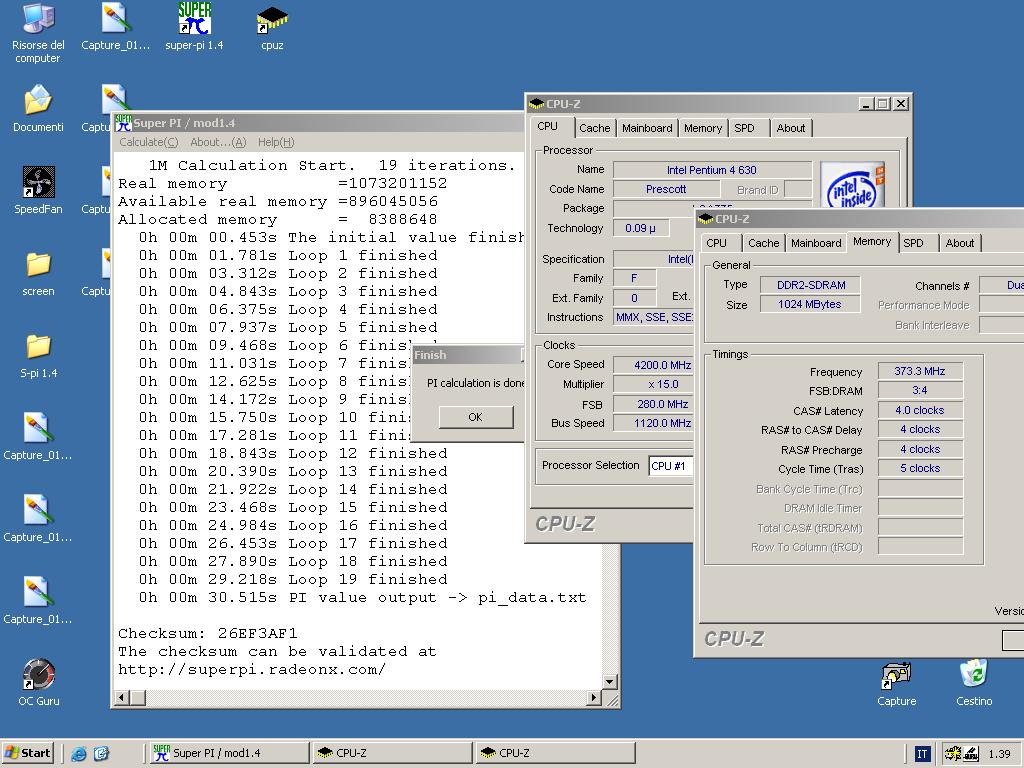Select Mainboard tab in back CPU-Z window
This screenshot has height=768, width=1024.
point(647,128)
